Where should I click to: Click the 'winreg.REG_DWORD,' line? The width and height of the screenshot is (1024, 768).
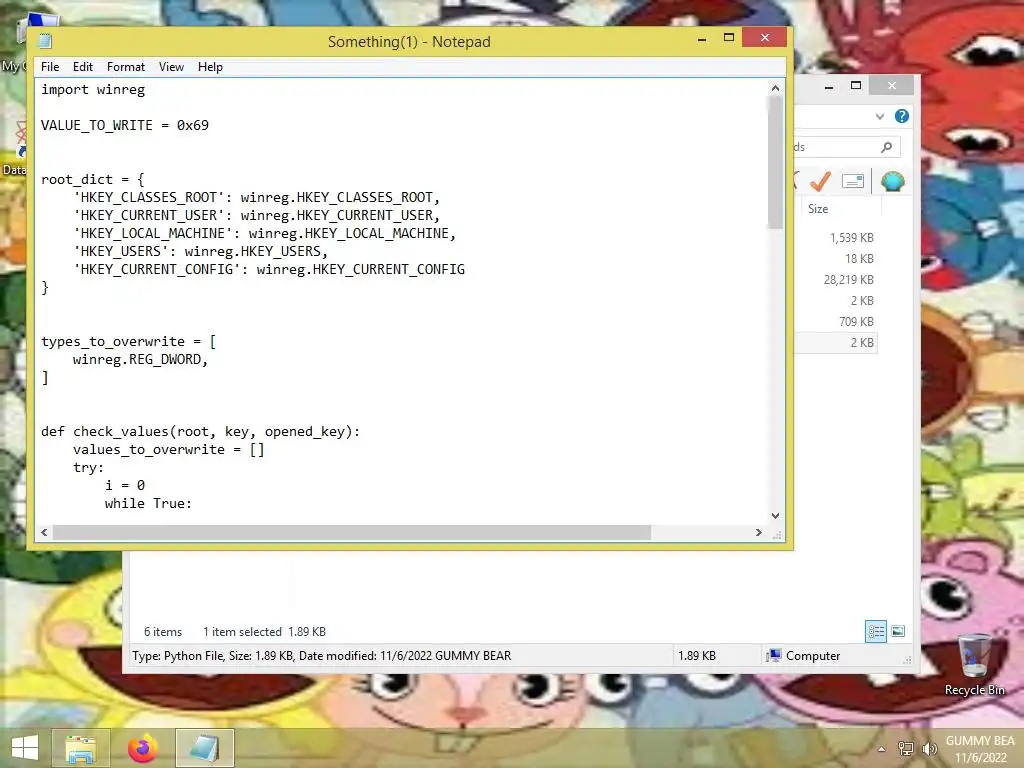[140, 359]
